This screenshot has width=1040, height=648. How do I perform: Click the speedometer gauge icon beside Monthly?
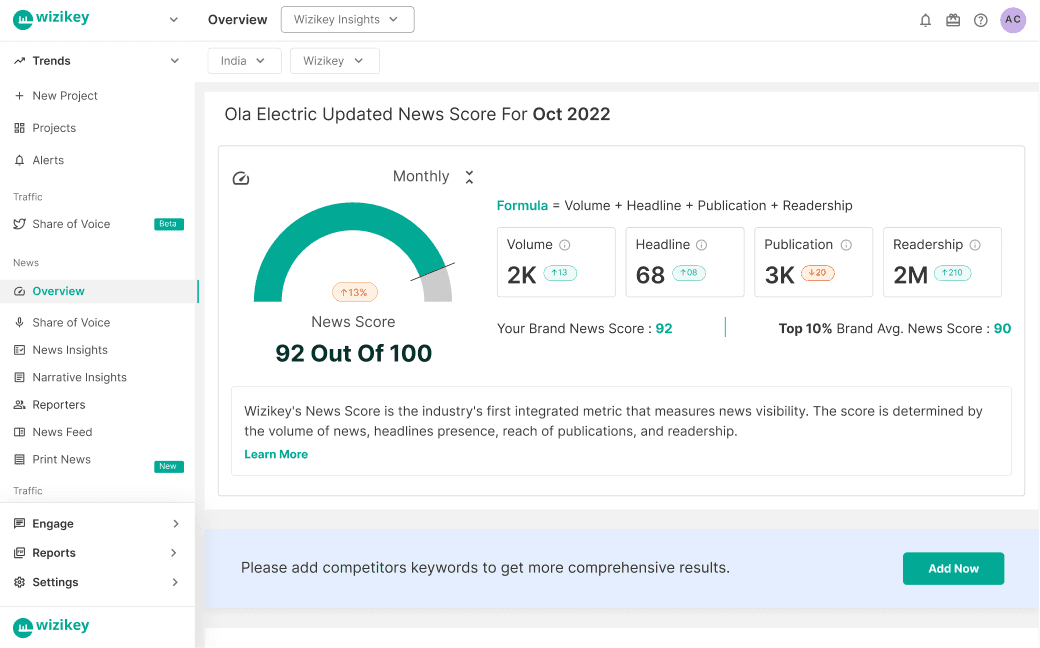pyautogui.click(x=240, y=179)
